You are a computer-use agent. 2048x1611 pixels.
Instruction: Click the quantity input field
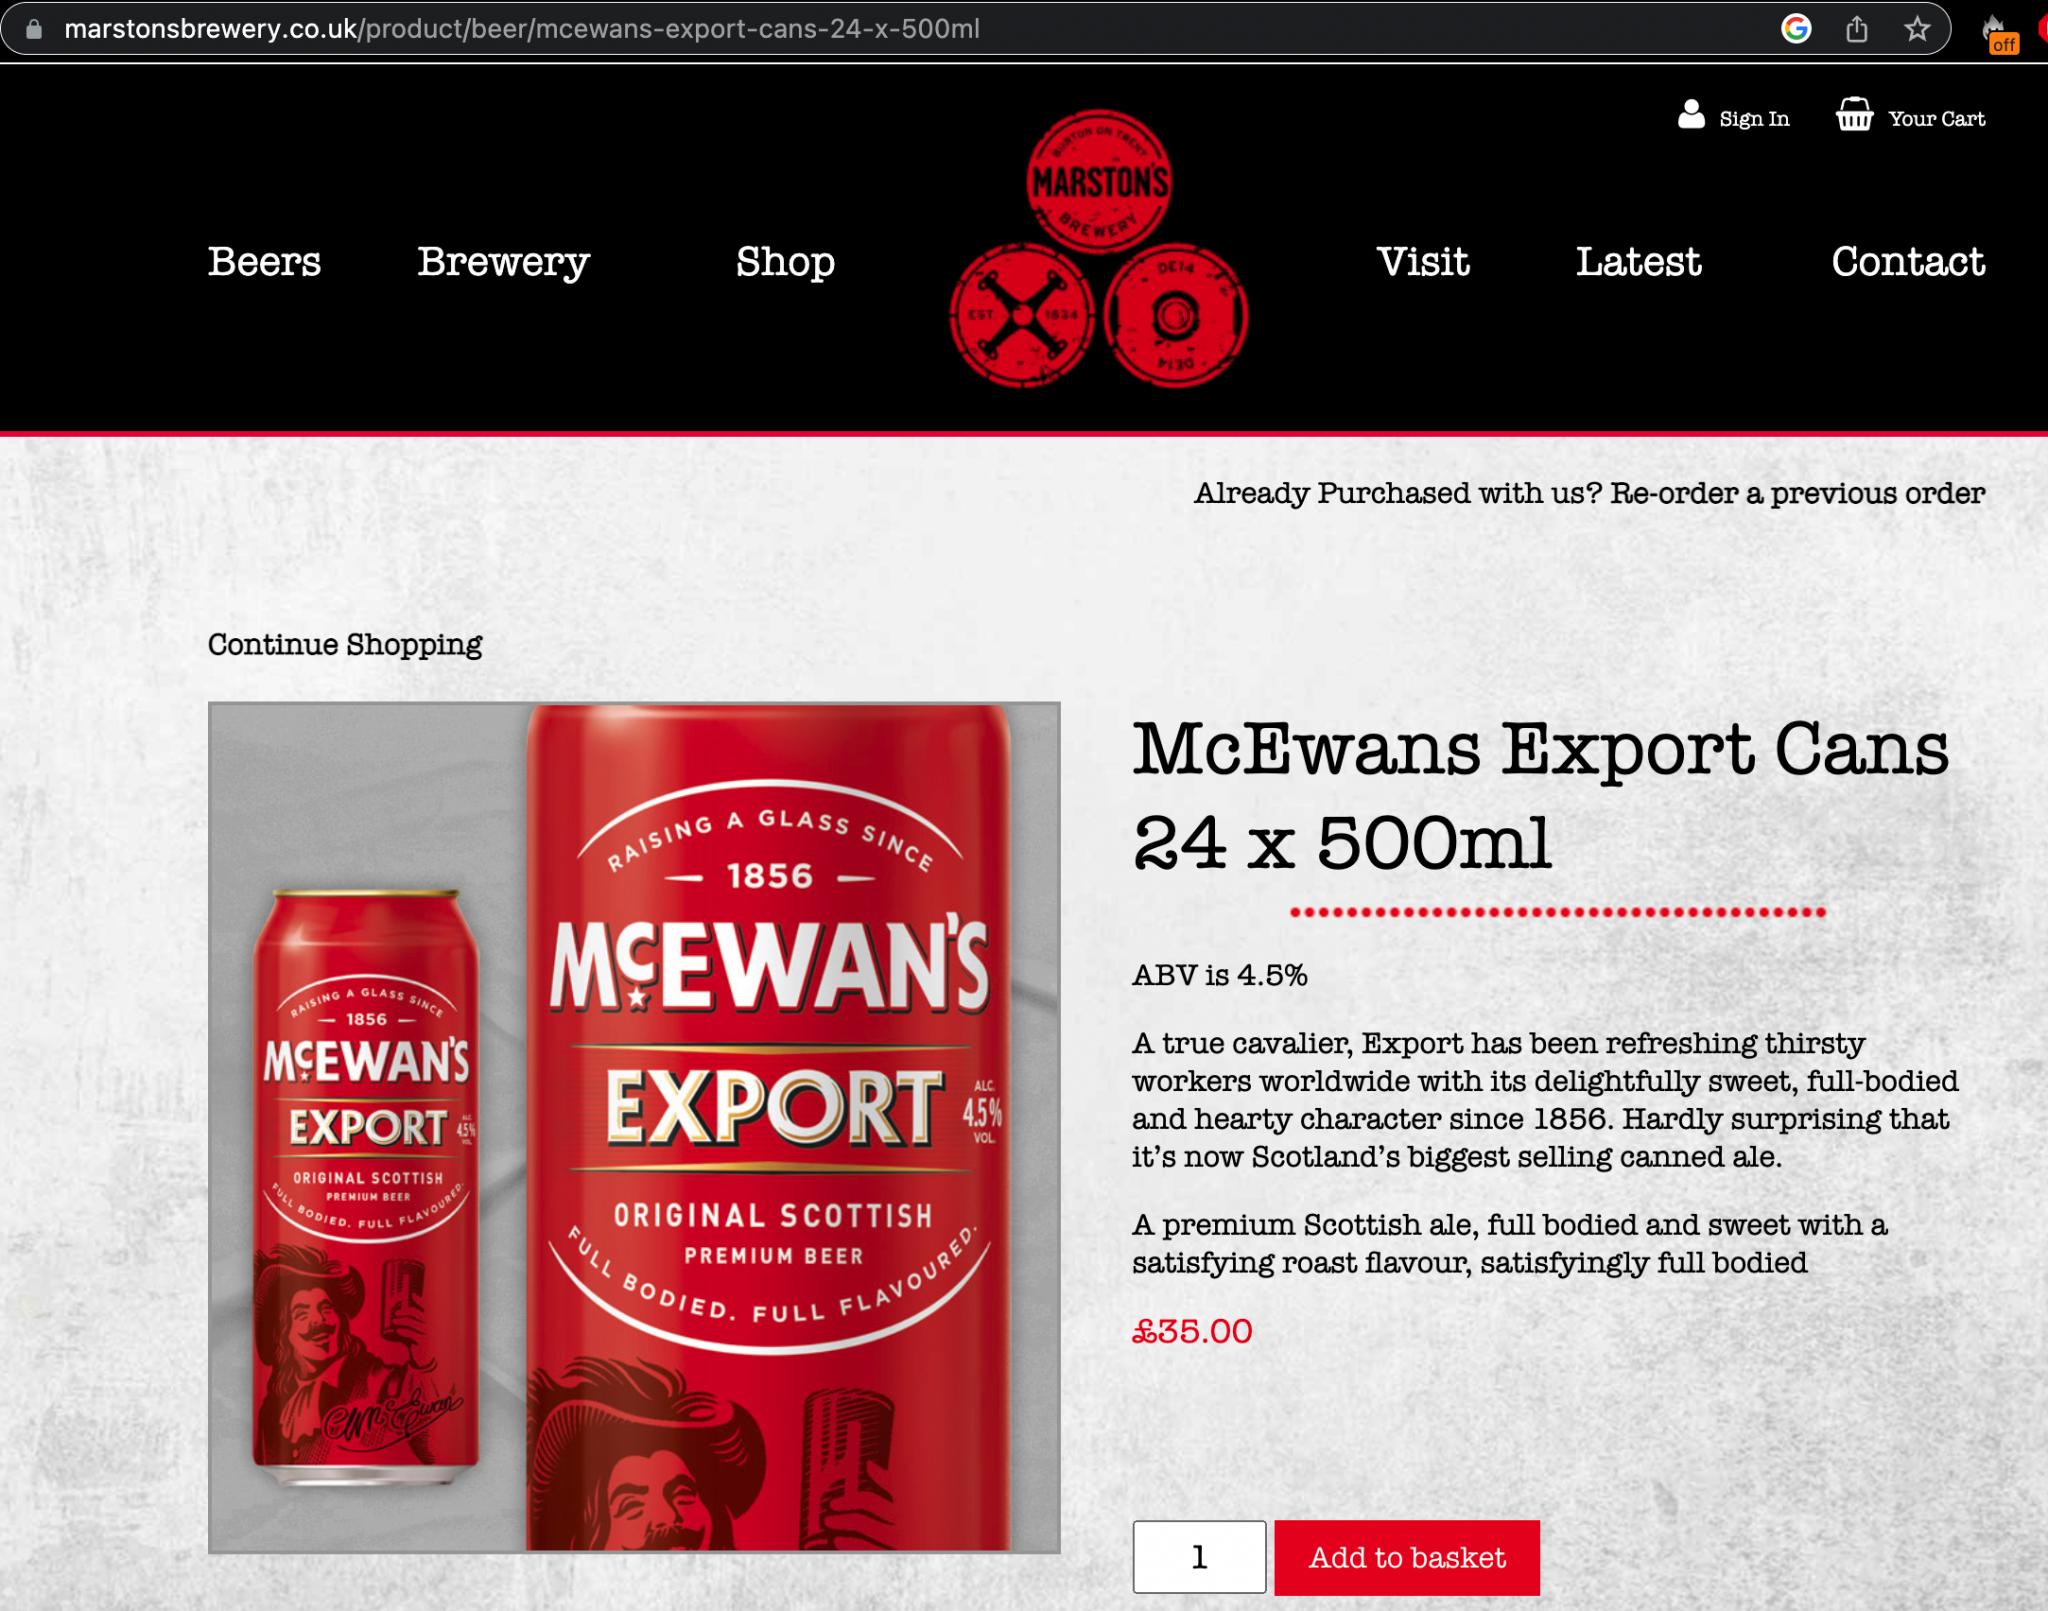[x=1199, y=1557]
